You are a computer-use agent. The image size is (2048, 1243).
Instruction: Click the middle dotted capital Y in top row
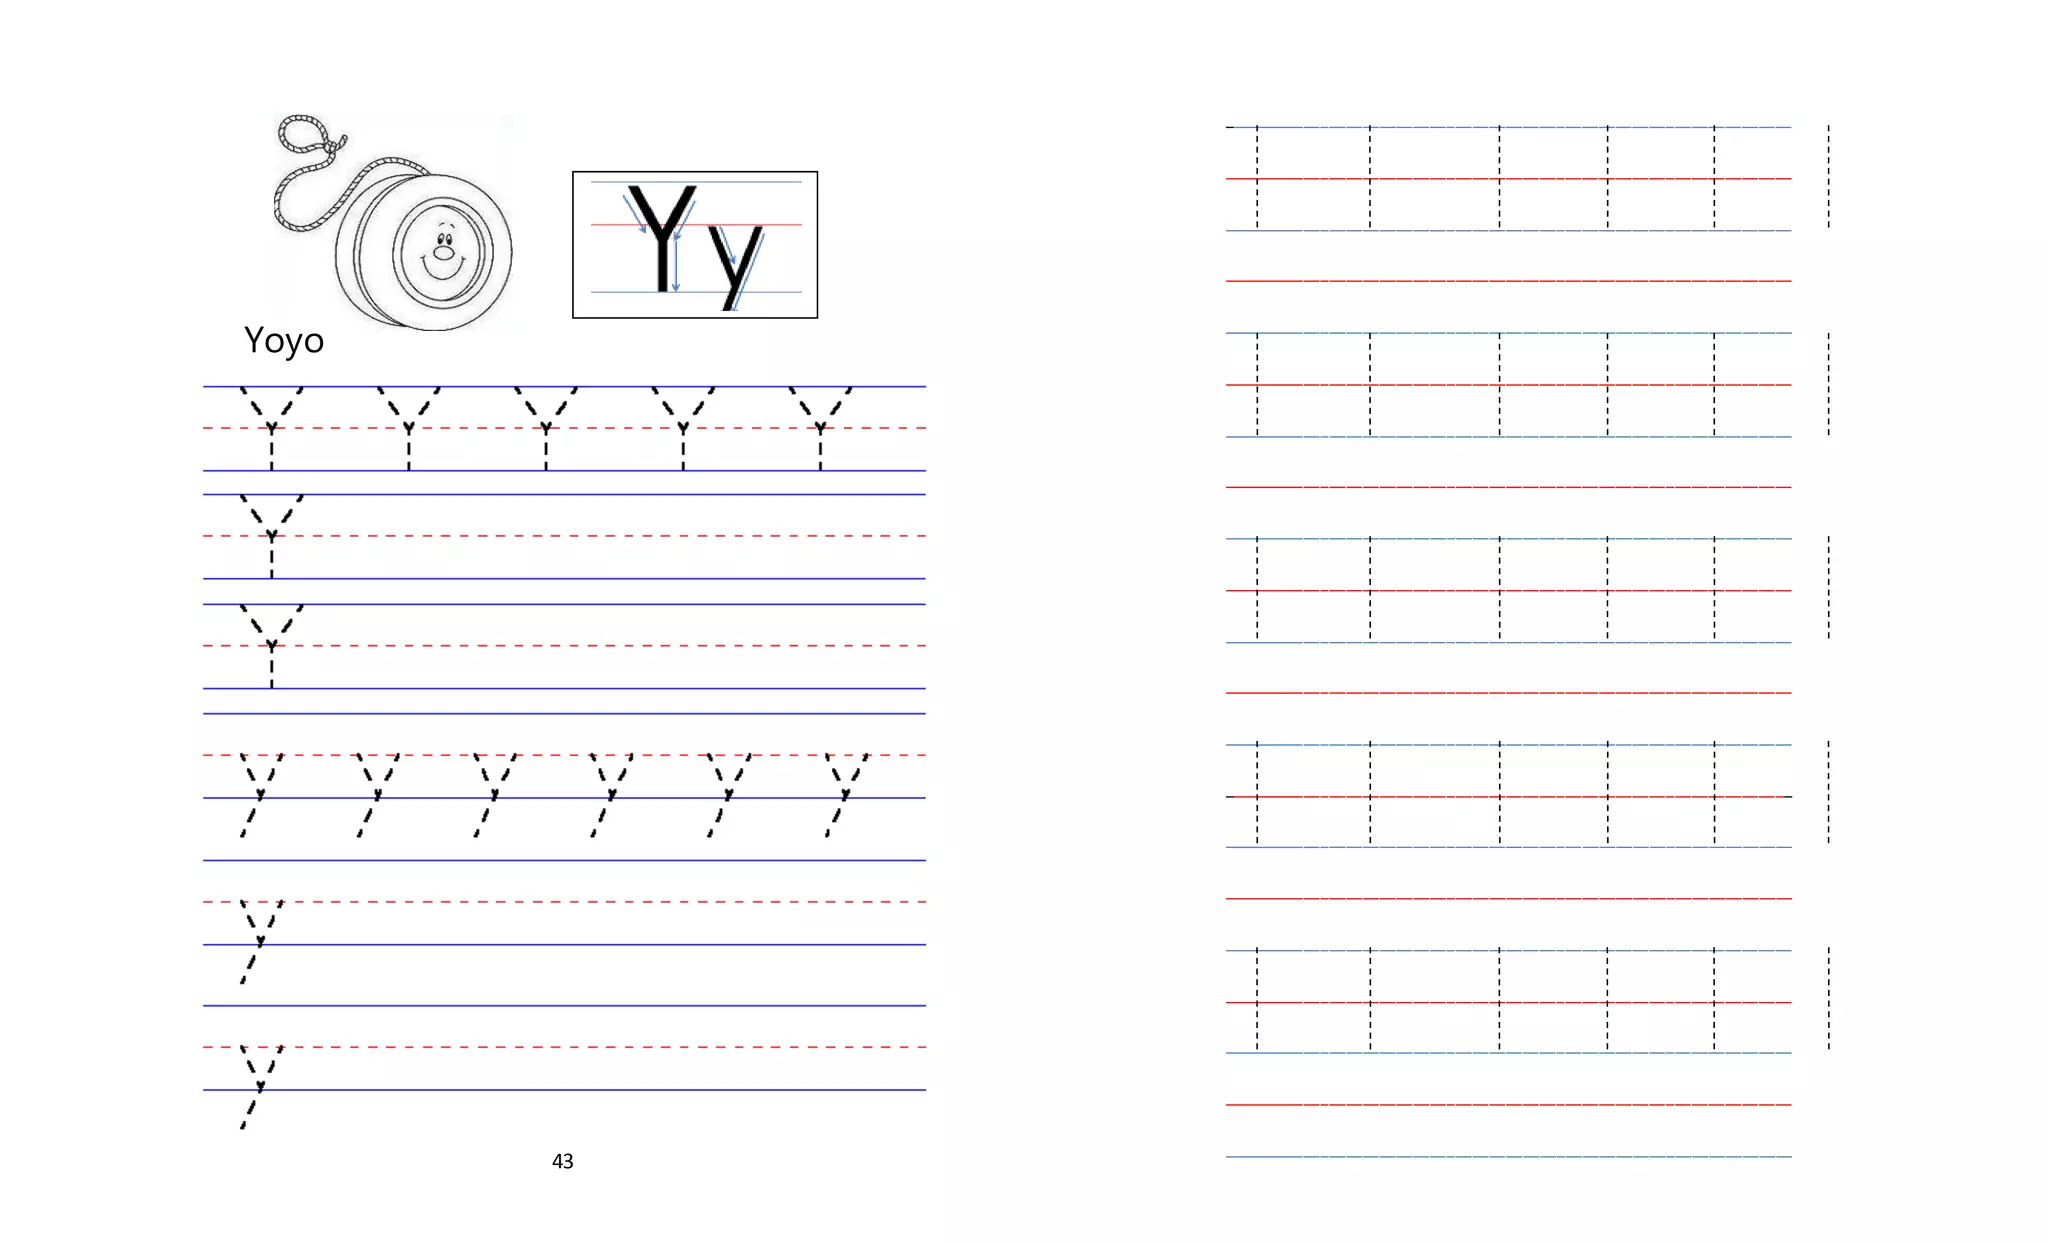point(546,428)
